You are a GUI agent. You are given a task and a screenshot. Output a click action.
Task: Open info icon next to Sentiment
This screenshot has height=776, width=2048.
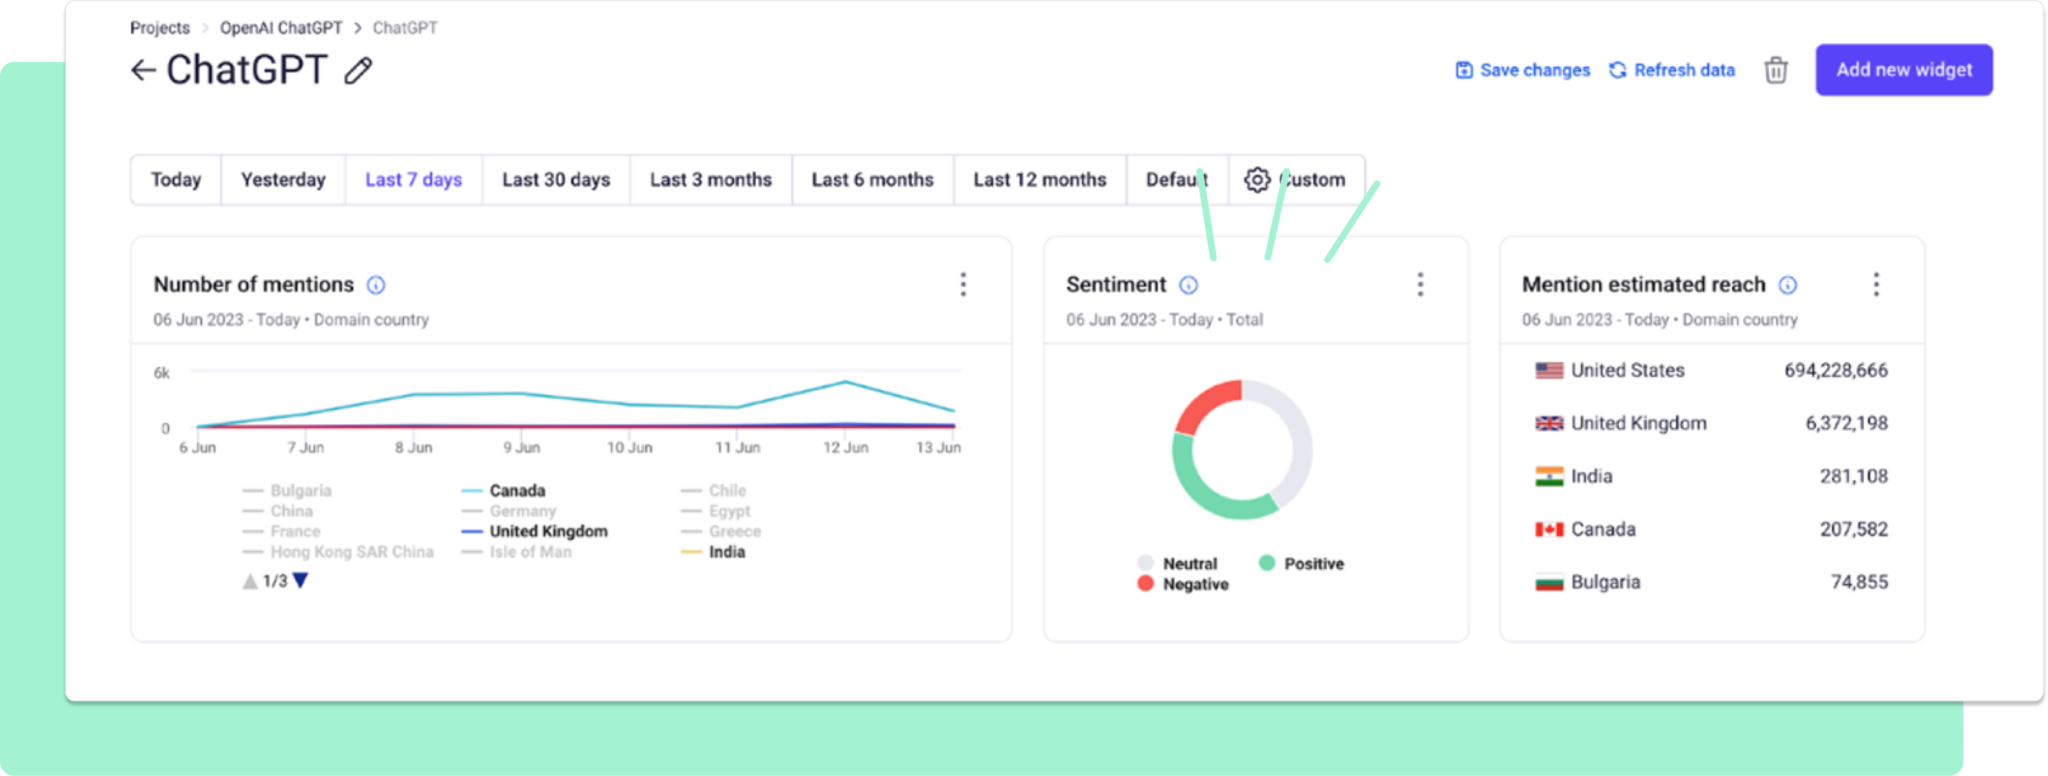1188,285
